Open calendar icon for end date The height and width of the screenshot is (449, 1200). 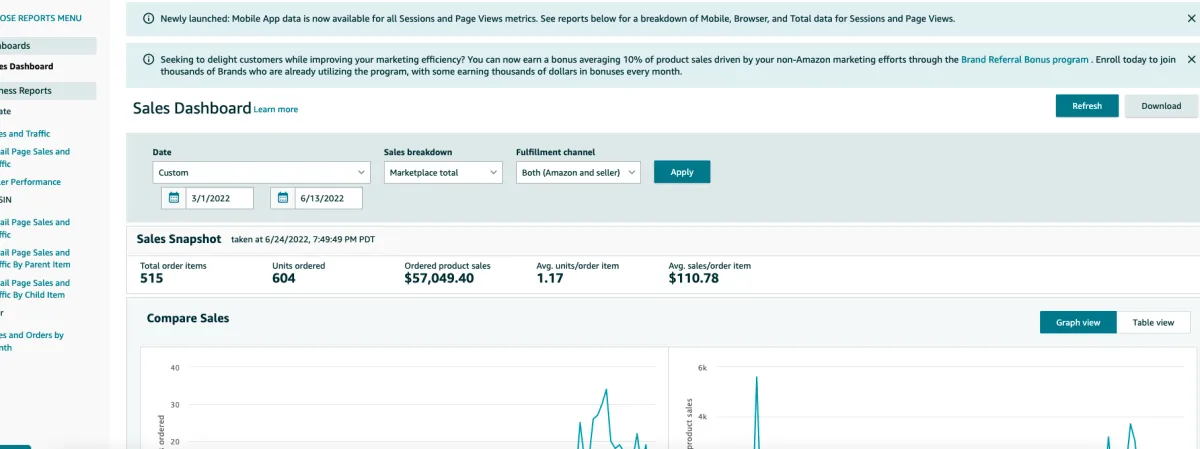coord(283,198)
